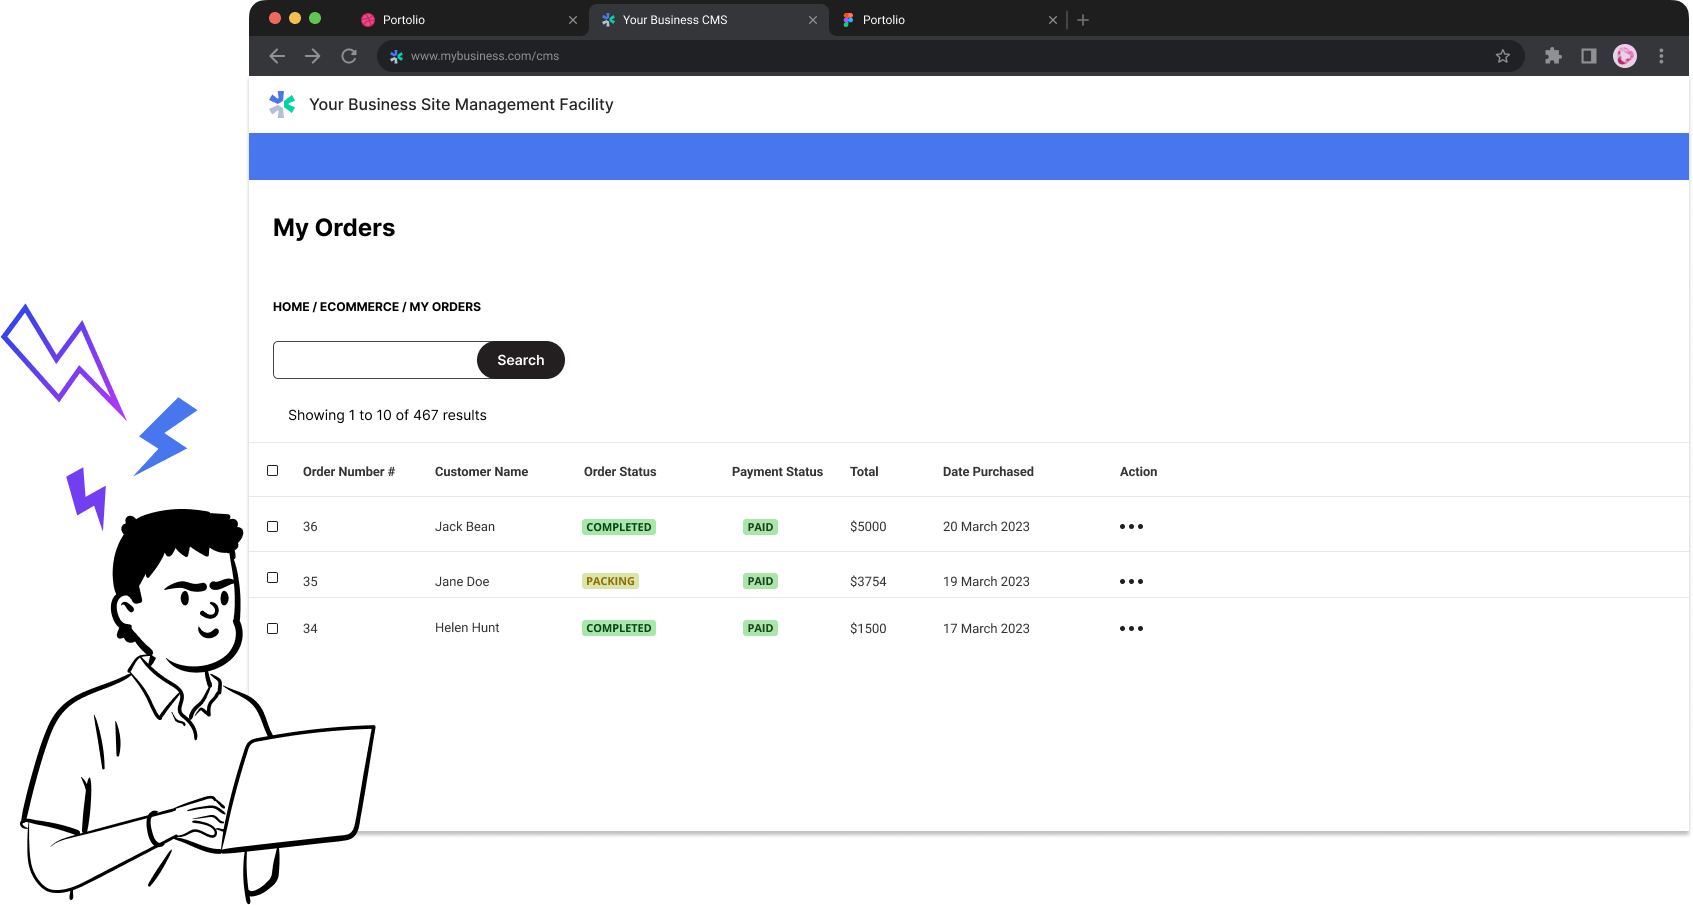This screenshot has width=1693, height=905.
Task: Open the user profile avatar
Action: point(1625,56)
